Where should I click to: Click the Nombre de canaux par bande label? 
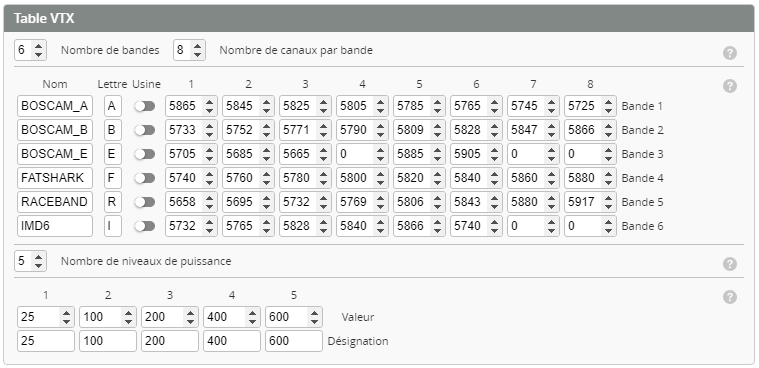pos(296,50)
